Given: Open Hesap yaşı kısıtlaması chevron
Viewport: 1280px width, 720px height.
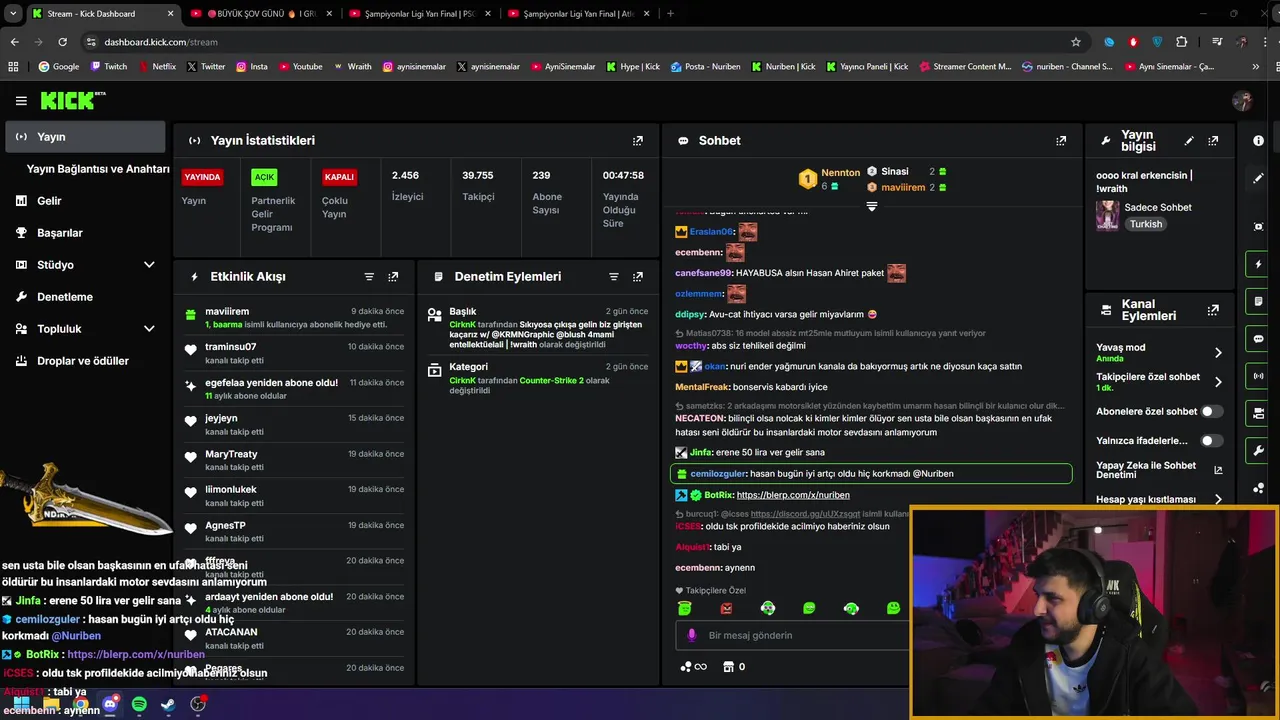Looking at the screenshot, I should pos(1218,499).
